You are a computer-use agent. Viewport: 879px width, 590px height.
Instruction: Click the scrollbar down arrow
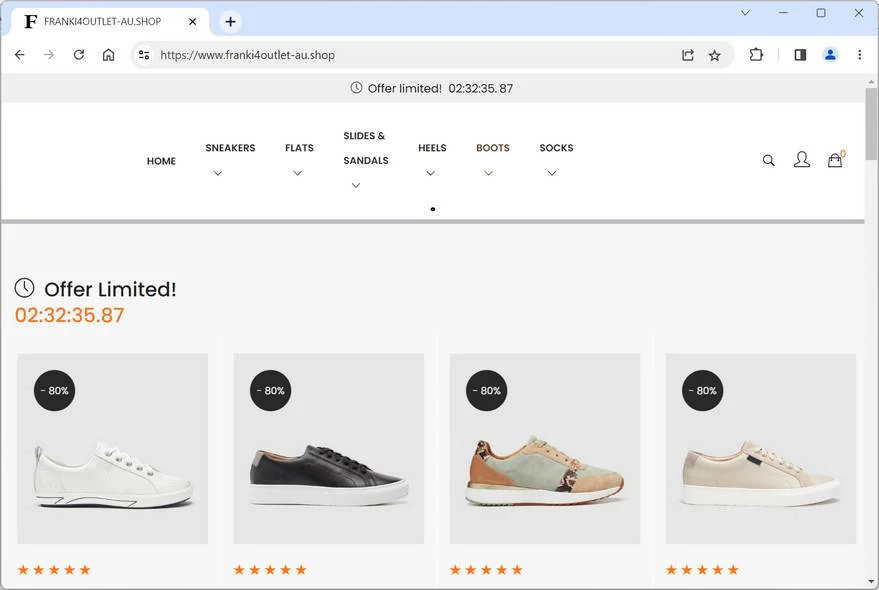[x=871, y=582]
